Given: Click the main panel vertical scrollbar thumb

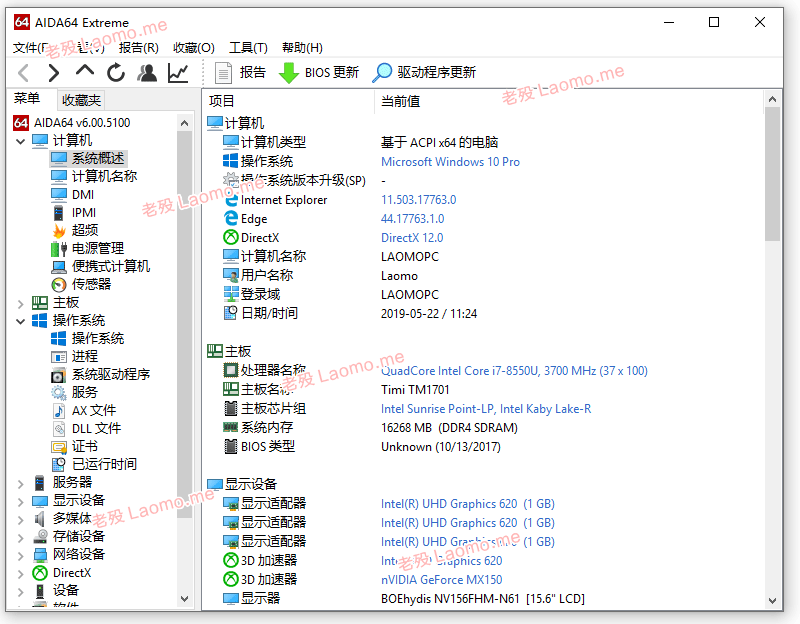Looking at the screenshot, I should [x=772, y=173].
